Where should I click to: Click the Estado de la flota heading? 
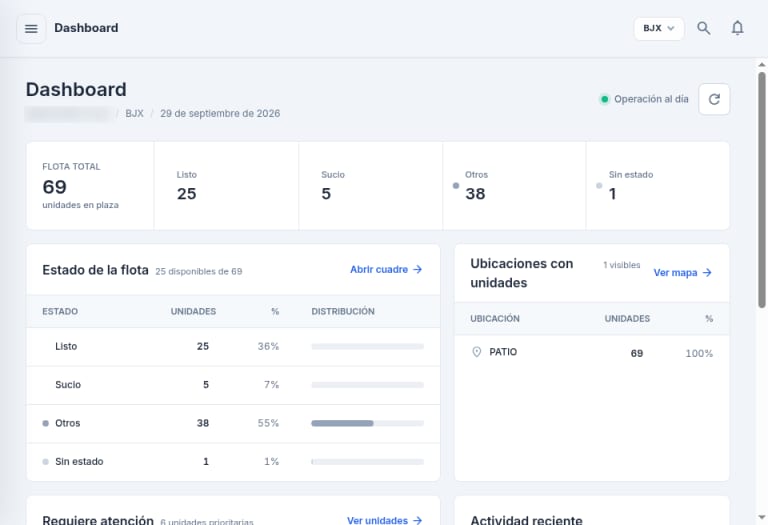tap(95, 270)
